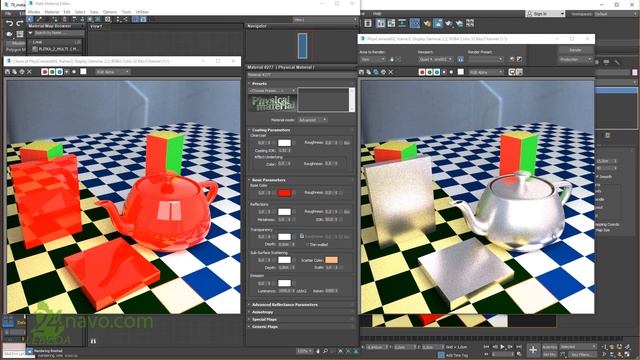Open Options menu in Slate Material Editor
Viewport: 640px width, 360px height.
pos(110,12)
